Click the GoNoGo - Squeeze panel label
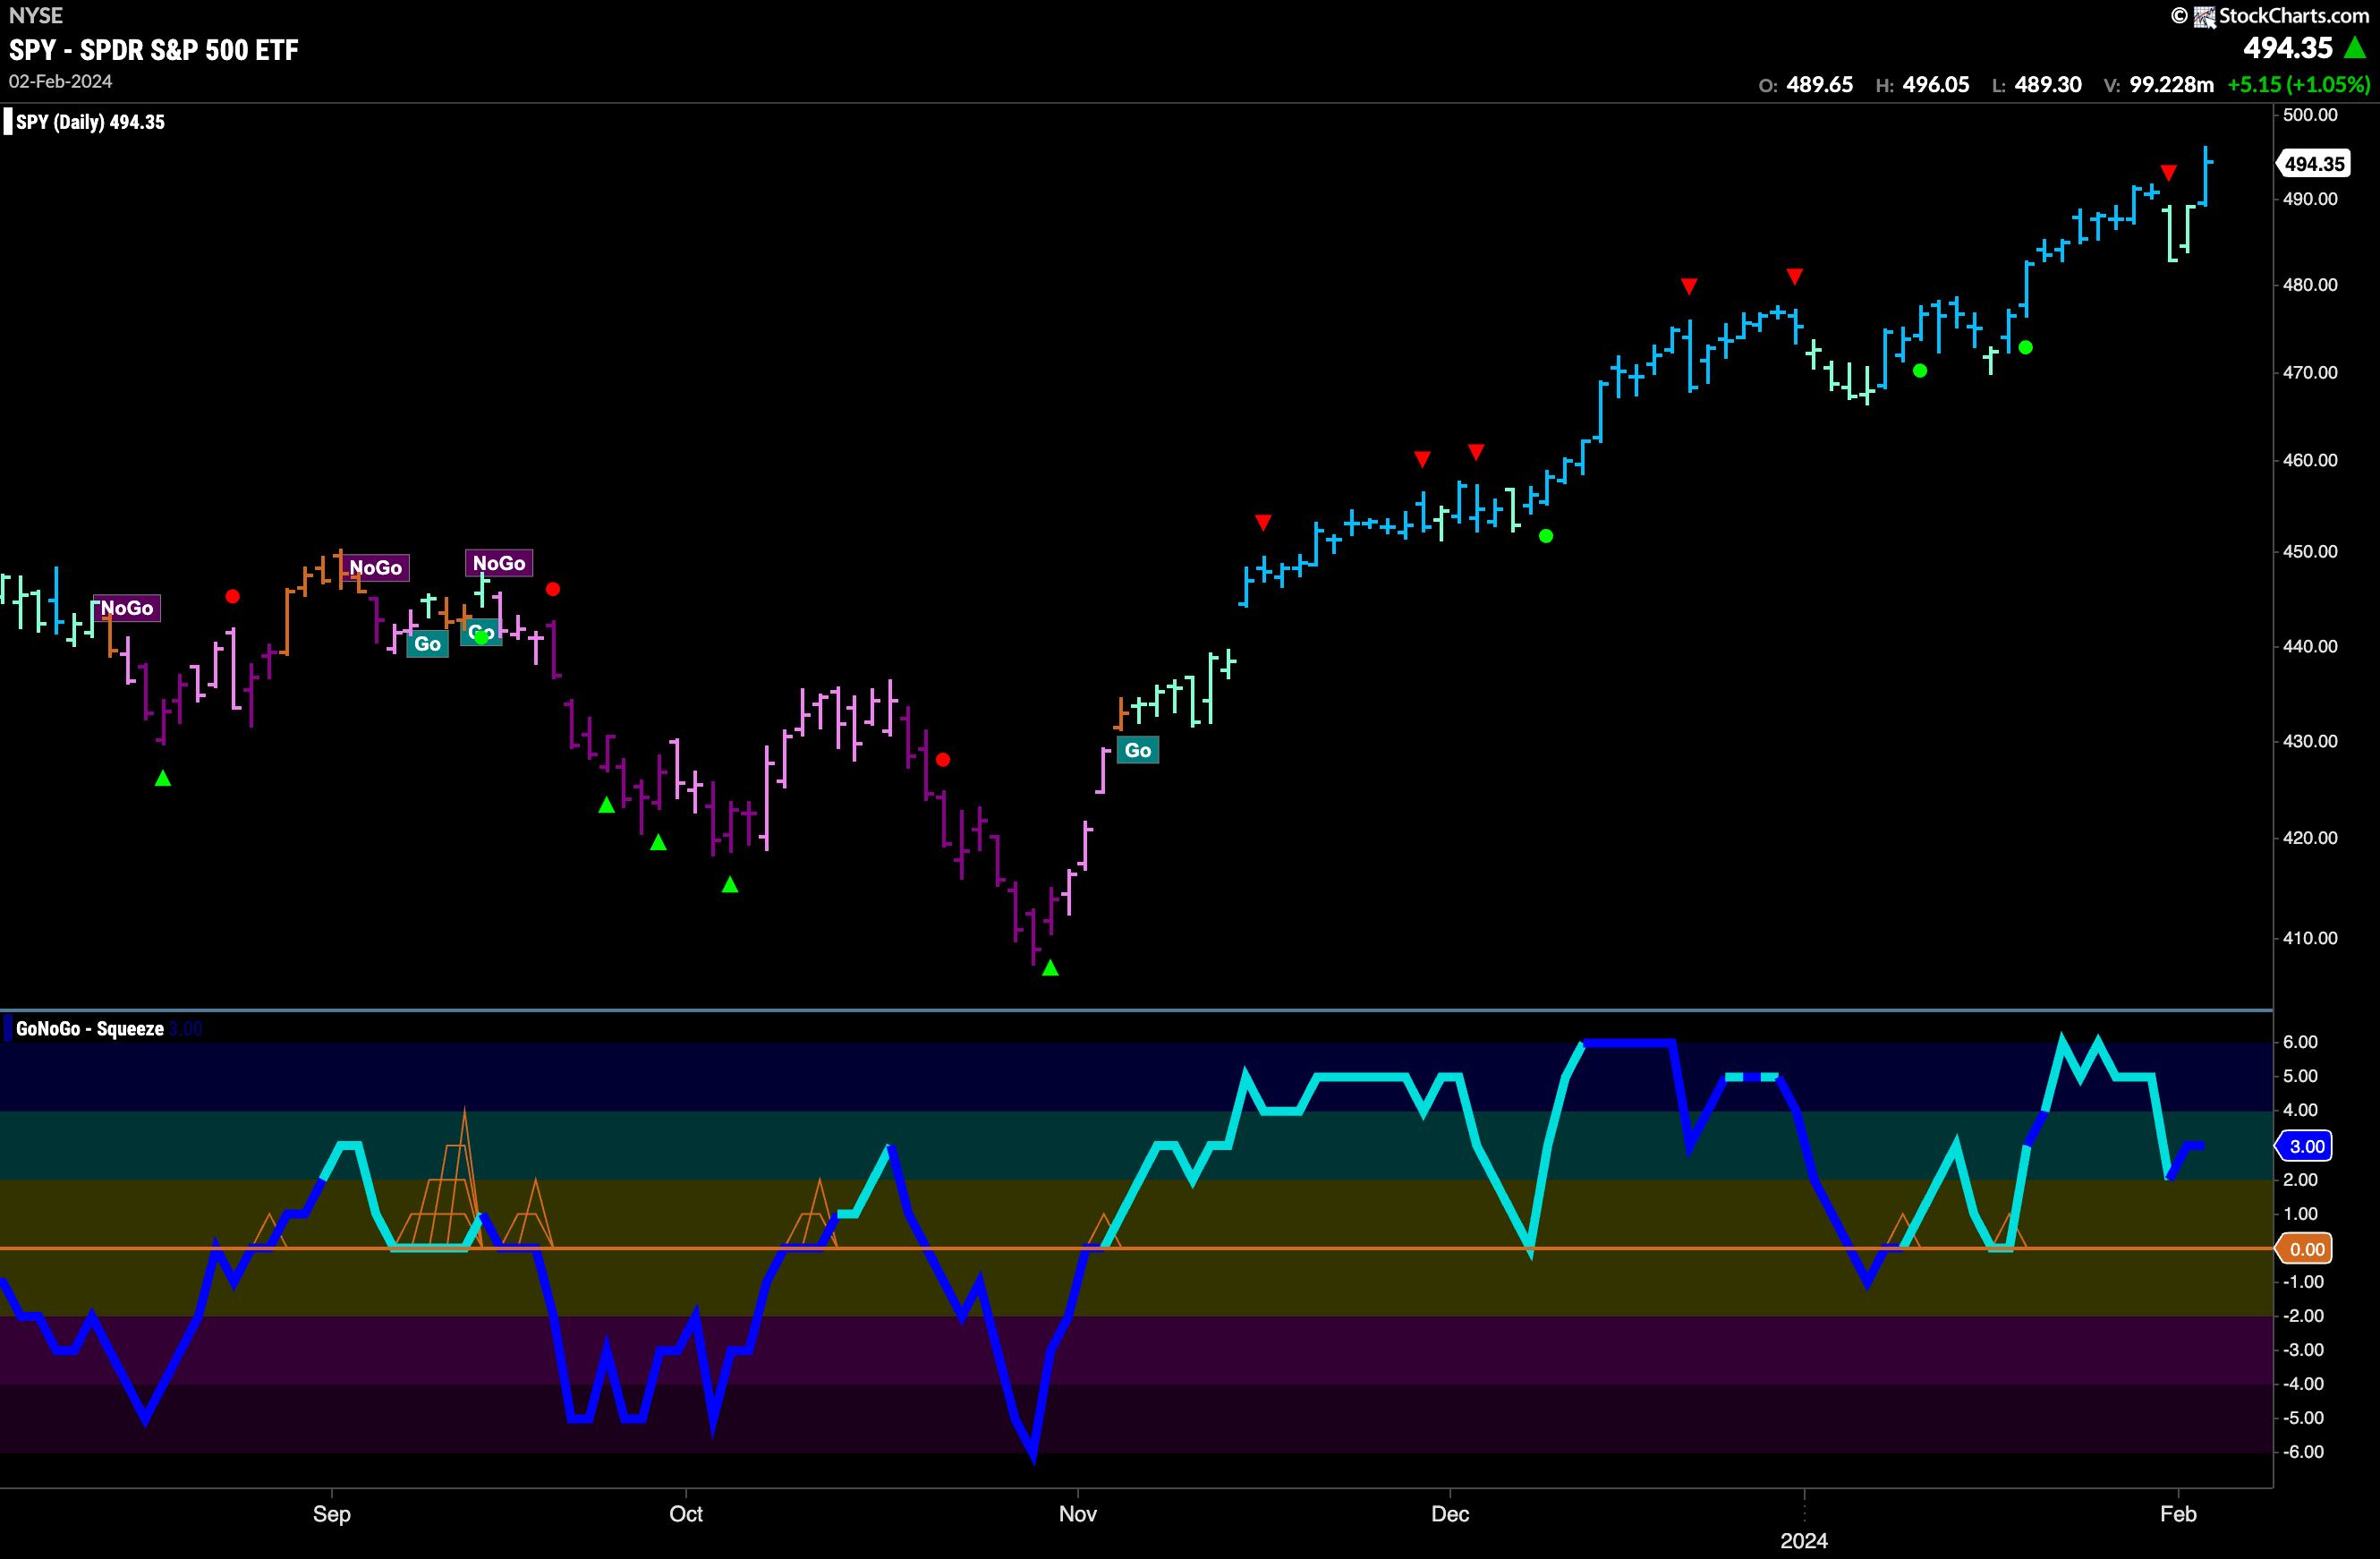 (x=89, y=1028)
